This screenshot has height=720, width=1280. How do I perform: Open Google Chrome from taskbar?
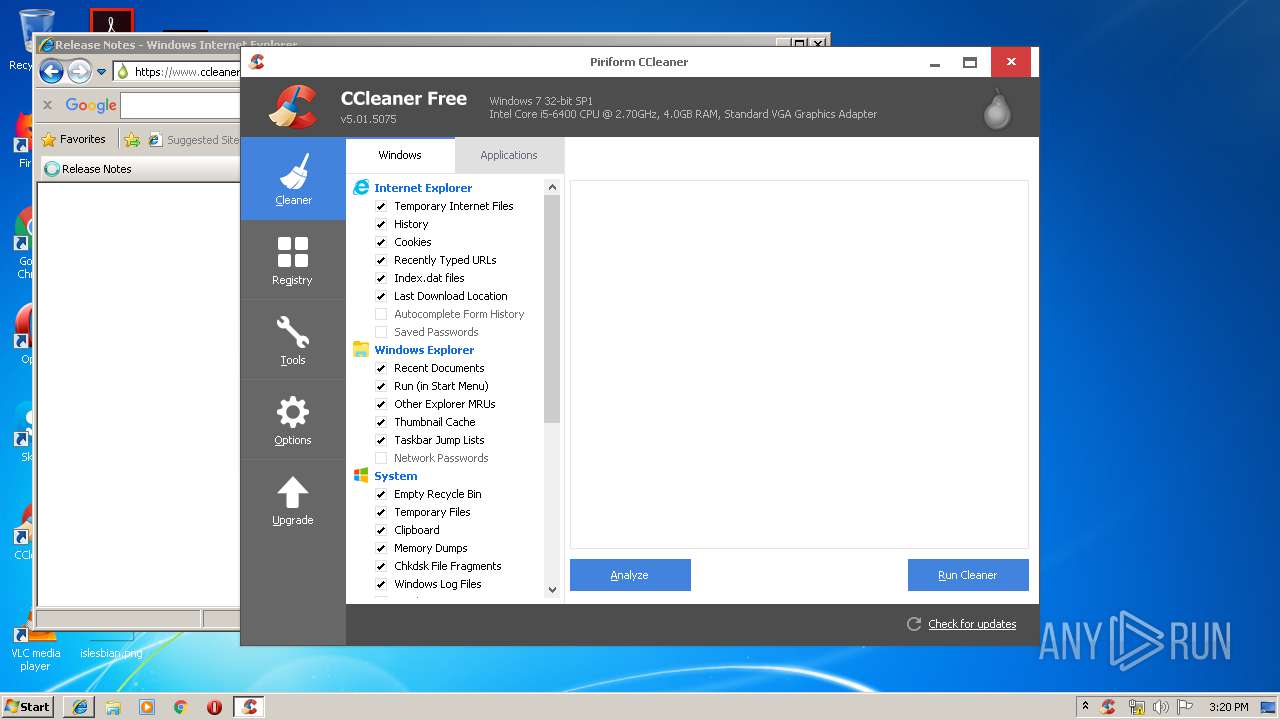tap(180, 707)
